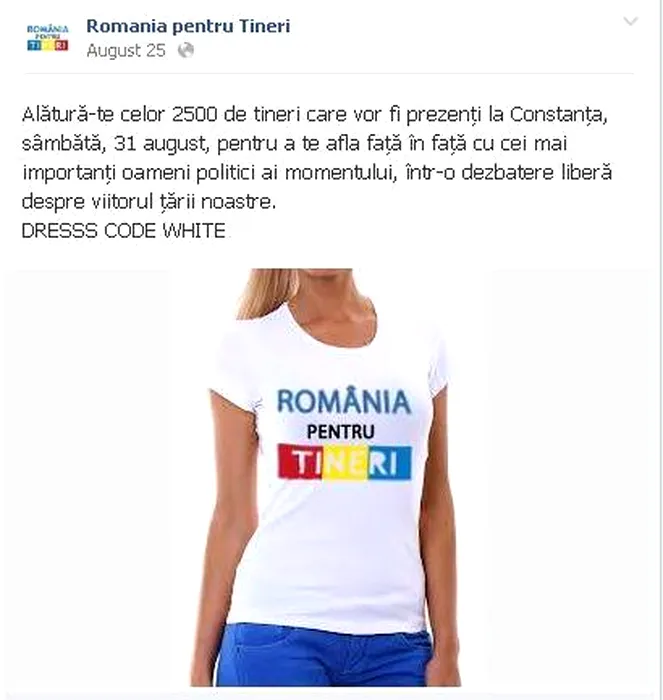663x700 pixels.
Task: Open the post options chevron menu
Action: coord(630,21)
